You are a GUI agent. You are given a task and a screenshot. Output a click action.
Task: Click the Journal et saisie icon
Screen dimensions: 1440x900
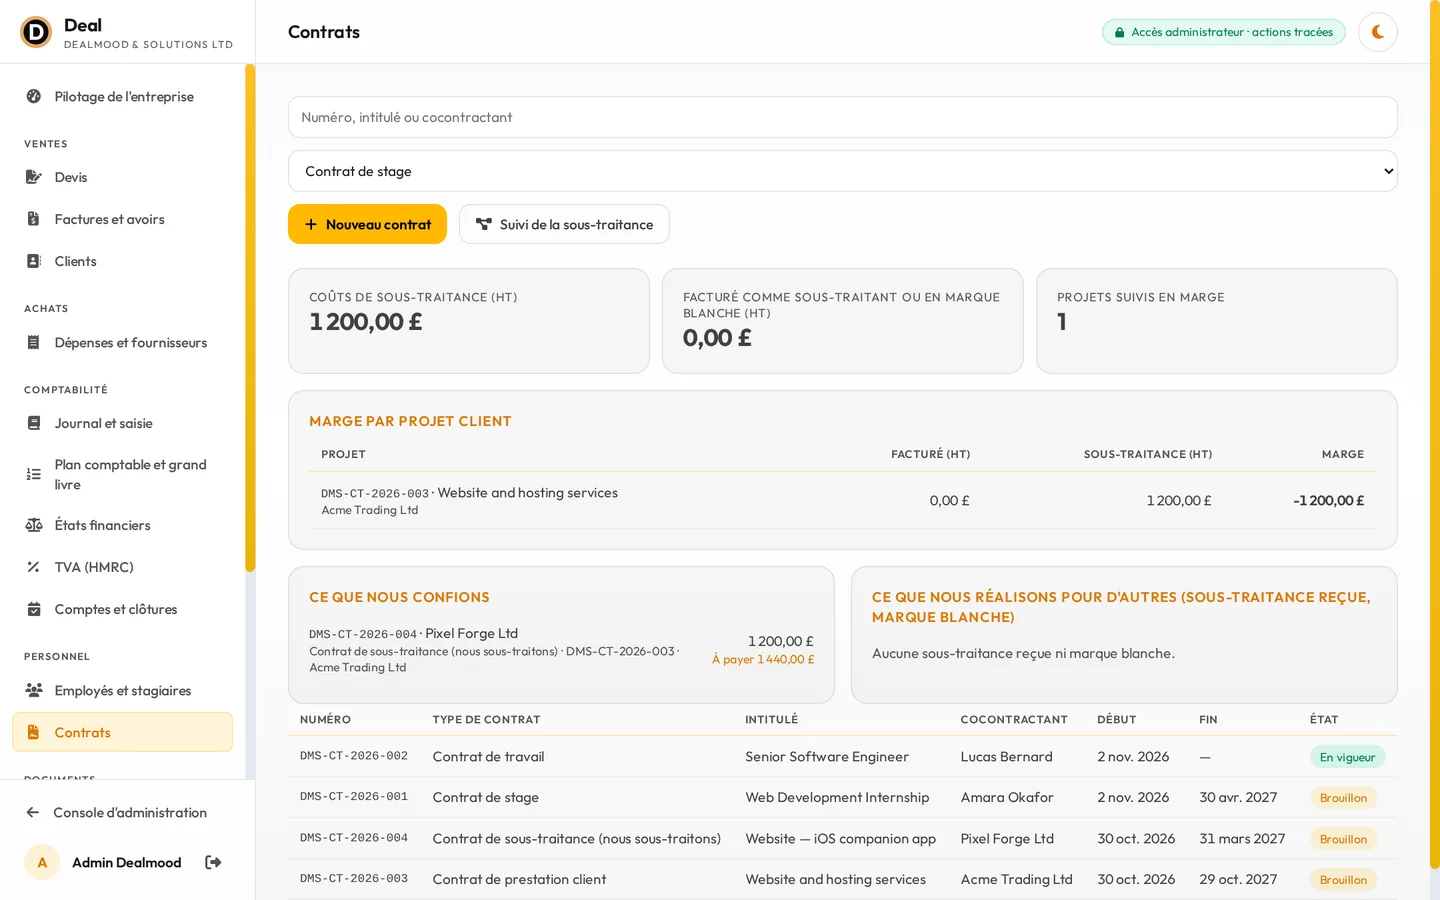(x=34, y=423)
